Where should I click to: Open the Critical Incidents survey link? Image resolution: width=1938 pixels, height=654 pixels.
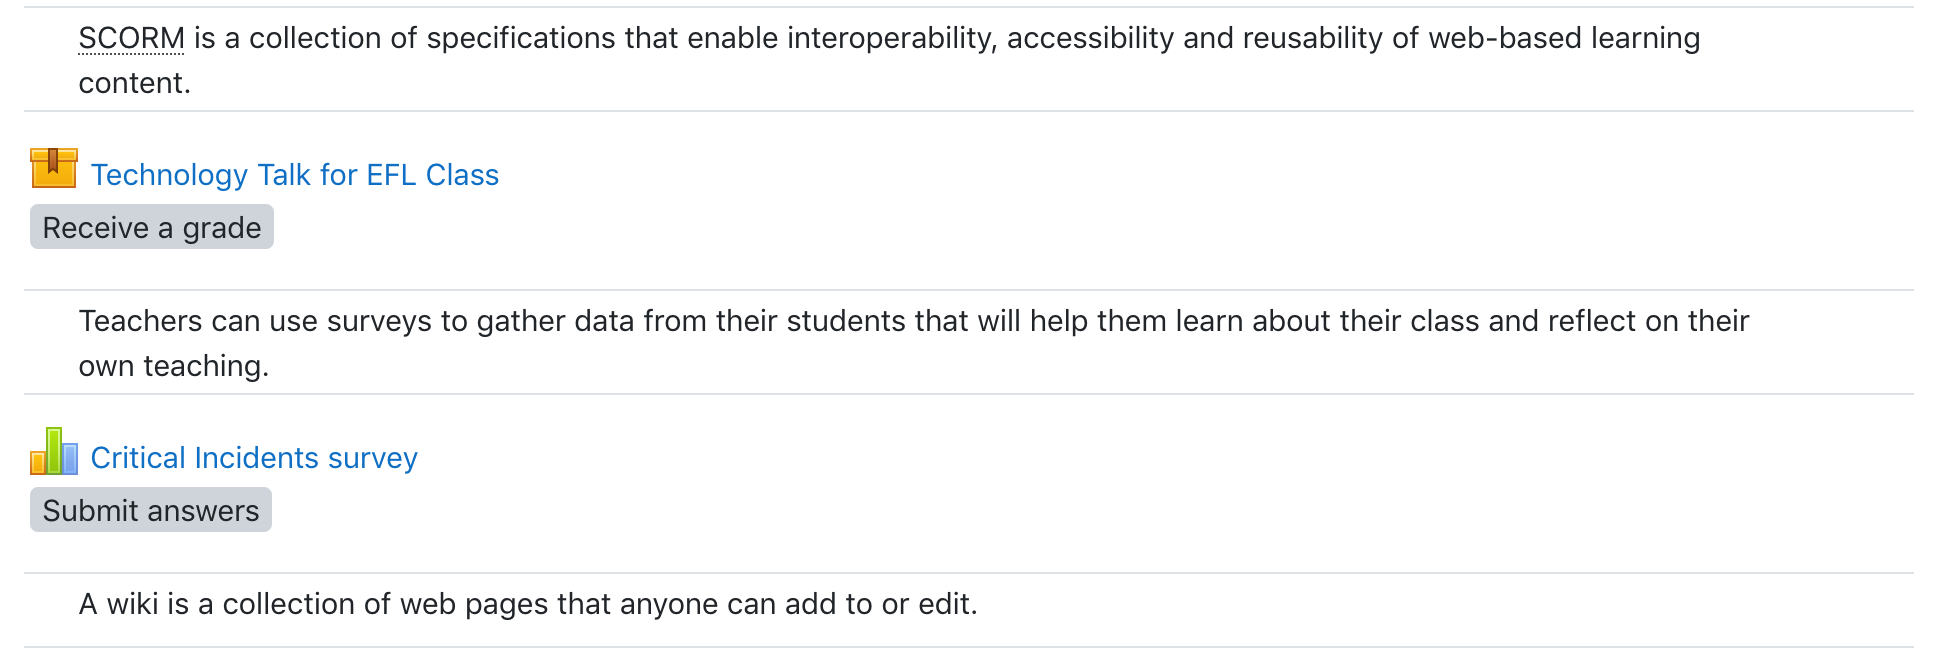(x=254, y=458)
